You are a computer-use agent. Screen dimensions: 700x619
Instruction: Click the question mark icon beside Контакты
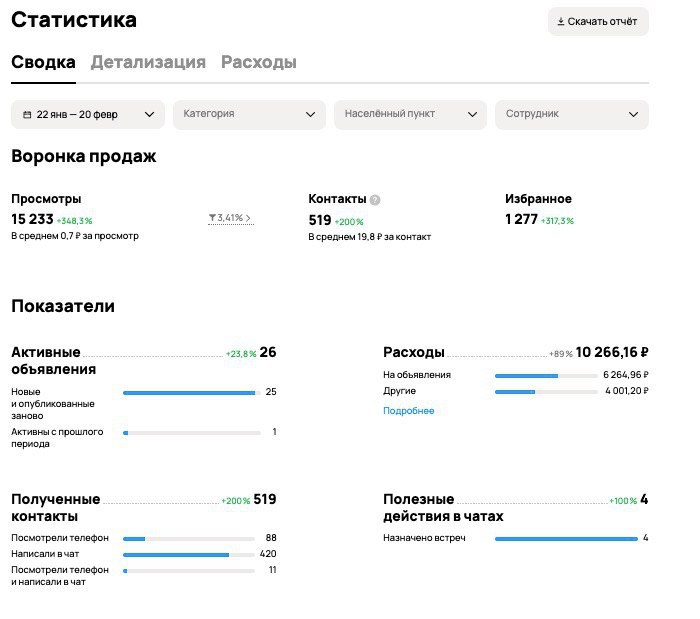(x=375, y=200)
